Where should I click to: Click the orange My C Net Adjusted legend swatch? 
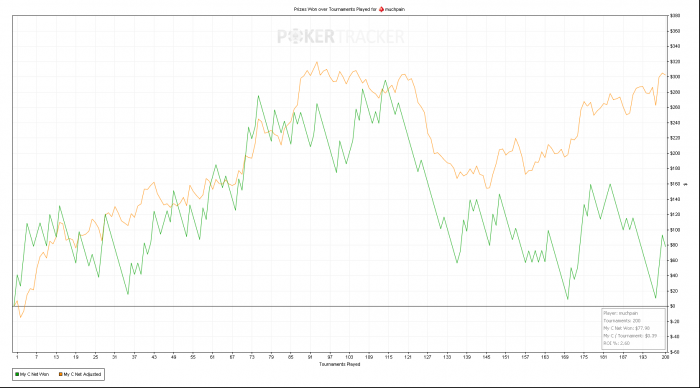(x=61, y=374)
